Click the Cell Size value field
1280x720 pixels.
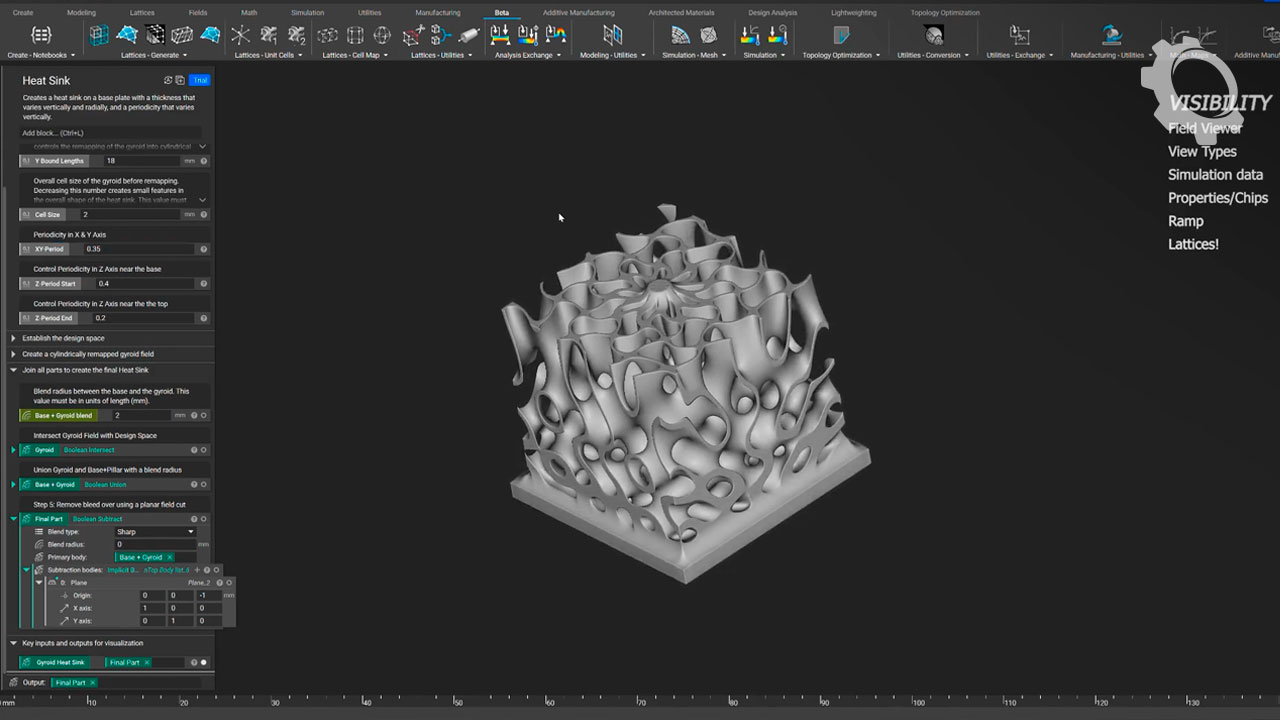click(130, 214)
